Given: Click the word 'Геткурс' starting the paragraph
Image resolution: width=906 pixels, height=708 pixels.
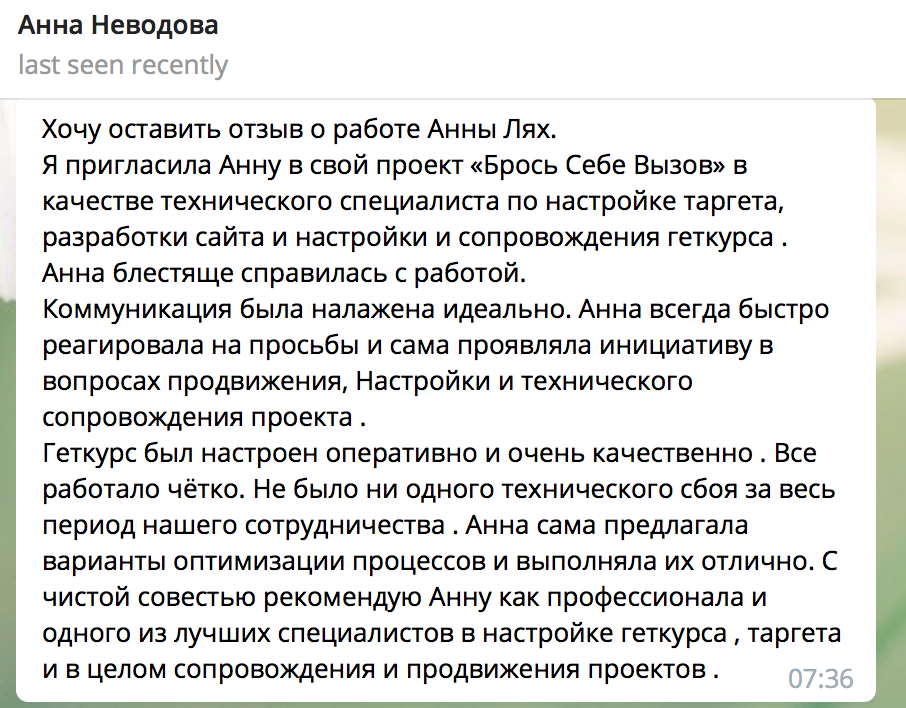Looking at the screenshot, I should tap(89, 454).
